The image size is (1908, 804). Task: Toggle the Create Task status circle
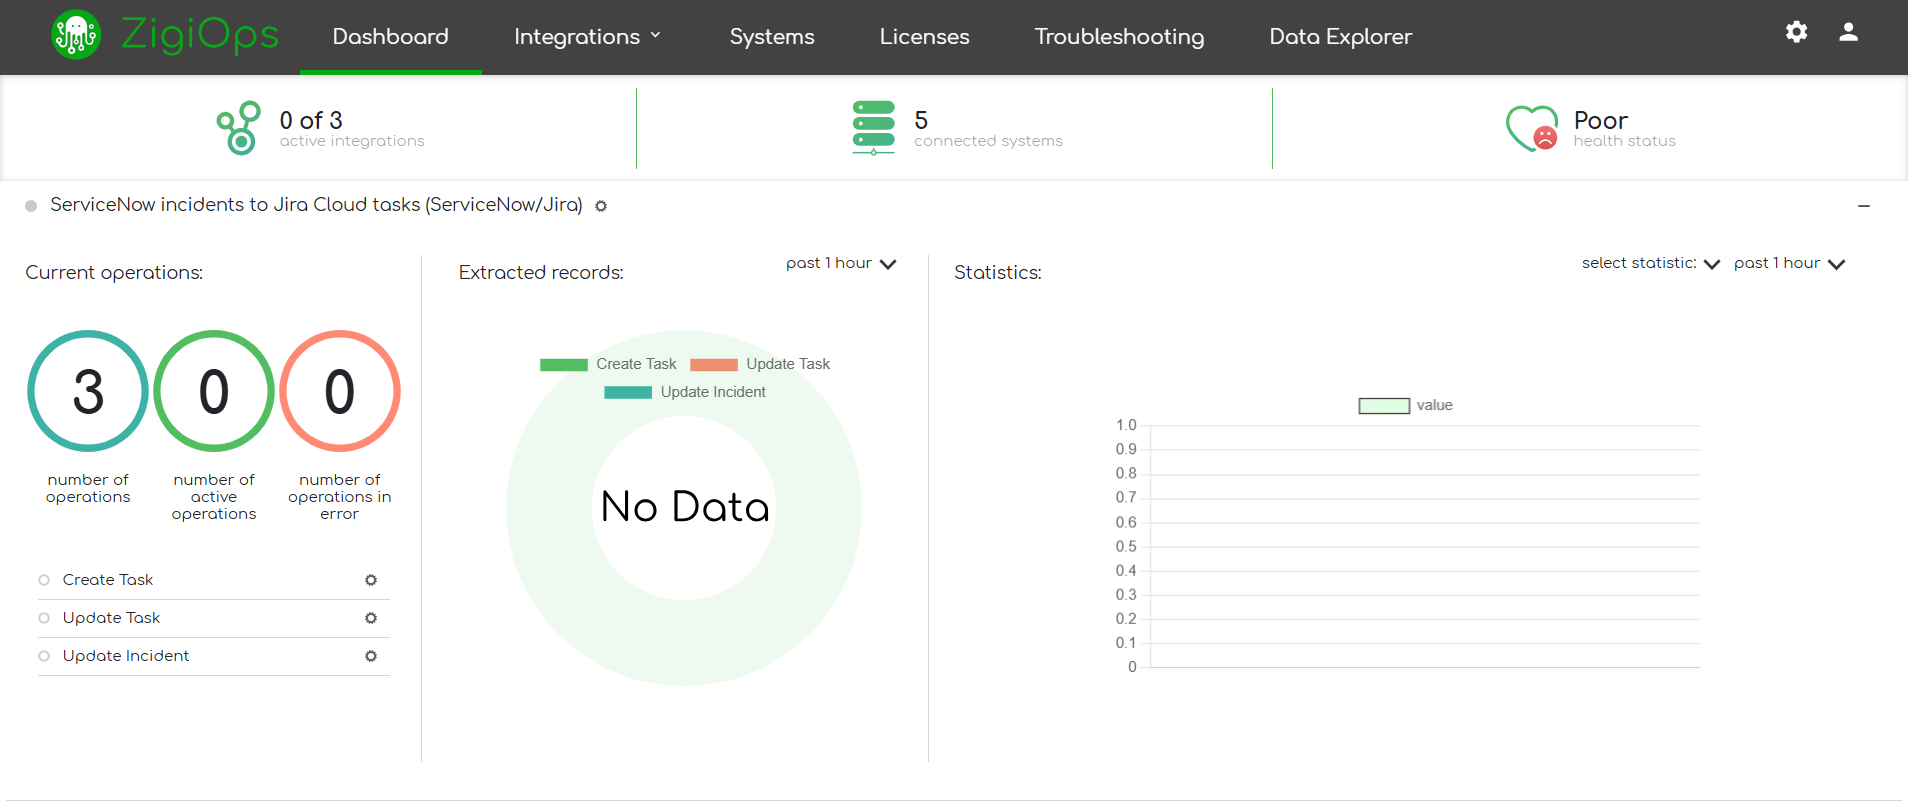(44, 580)
